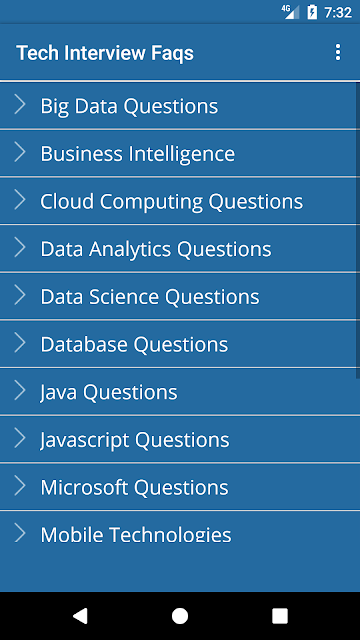
Task: Tap the battery icon in the status bar
Action: [312, 12]
